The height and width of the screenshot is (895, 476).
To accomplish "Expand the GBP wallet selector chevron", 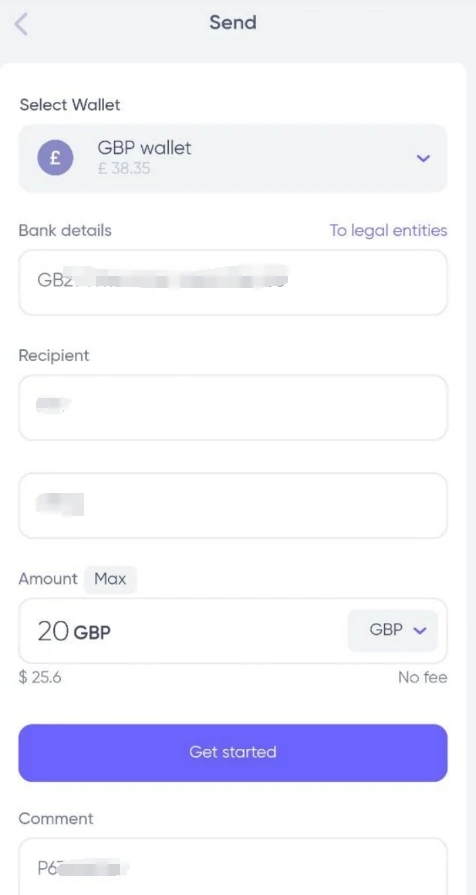I will (x=423, y=158).
